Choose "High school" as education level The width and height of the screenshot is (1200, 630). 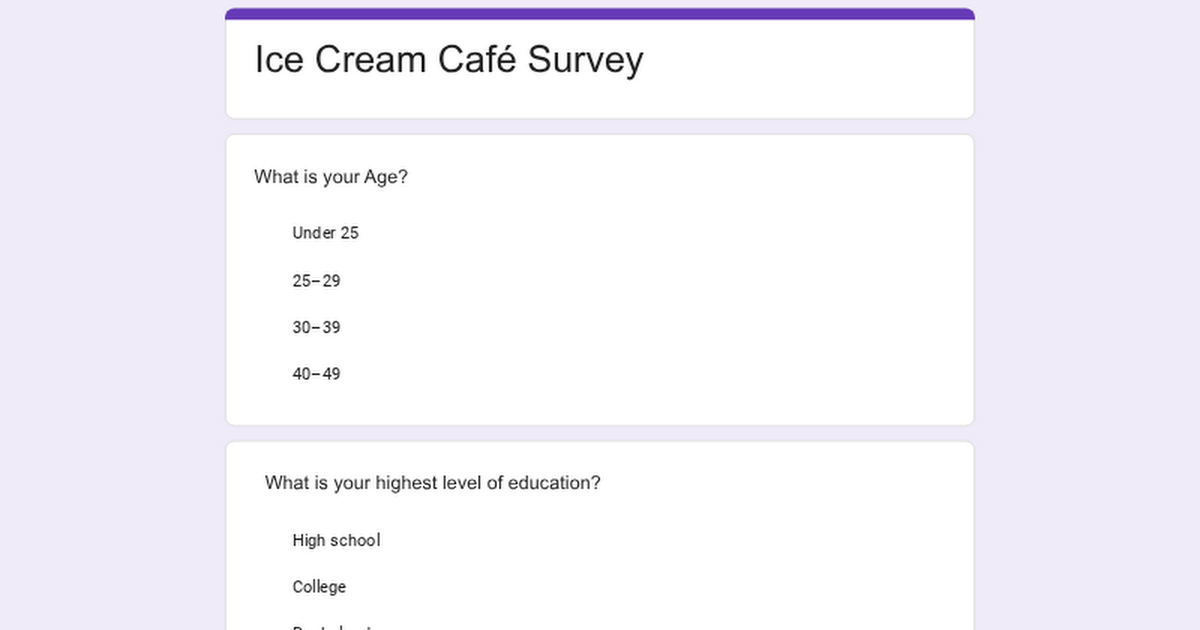coord(336,540)
